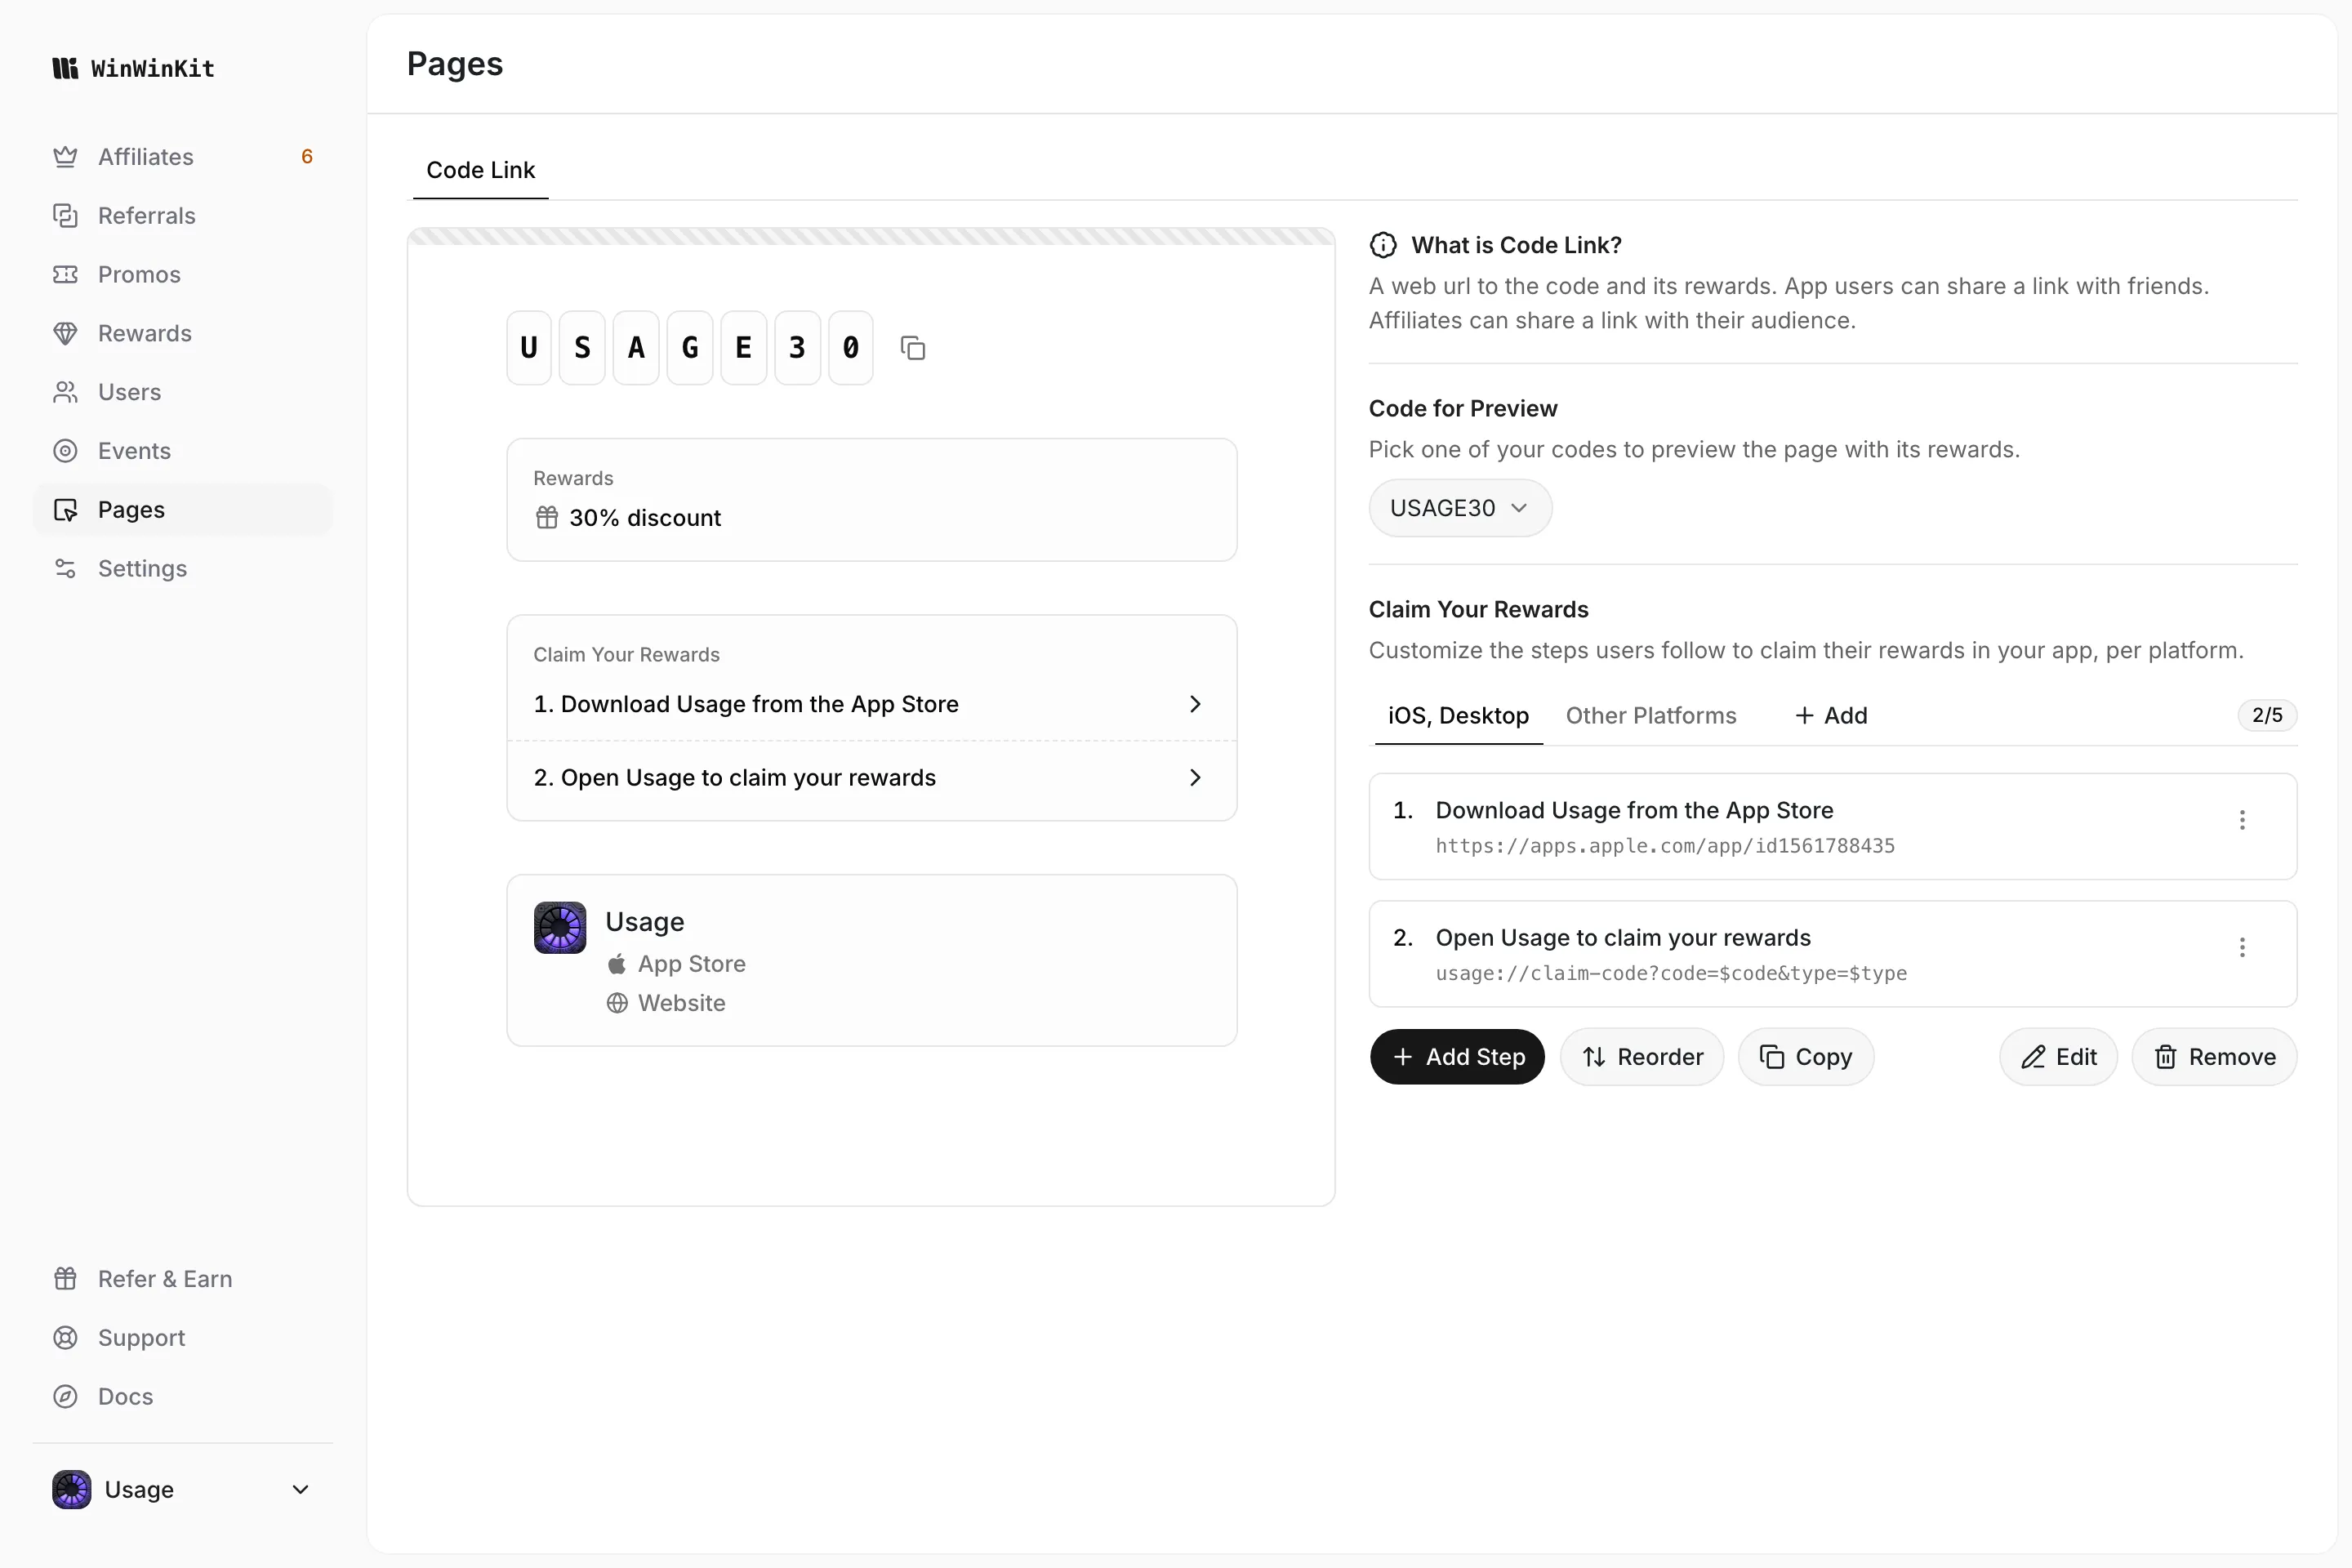Copy the USAGE30 code icon
Screen dimensions: 2352x1568
click(x=913, y=348)
